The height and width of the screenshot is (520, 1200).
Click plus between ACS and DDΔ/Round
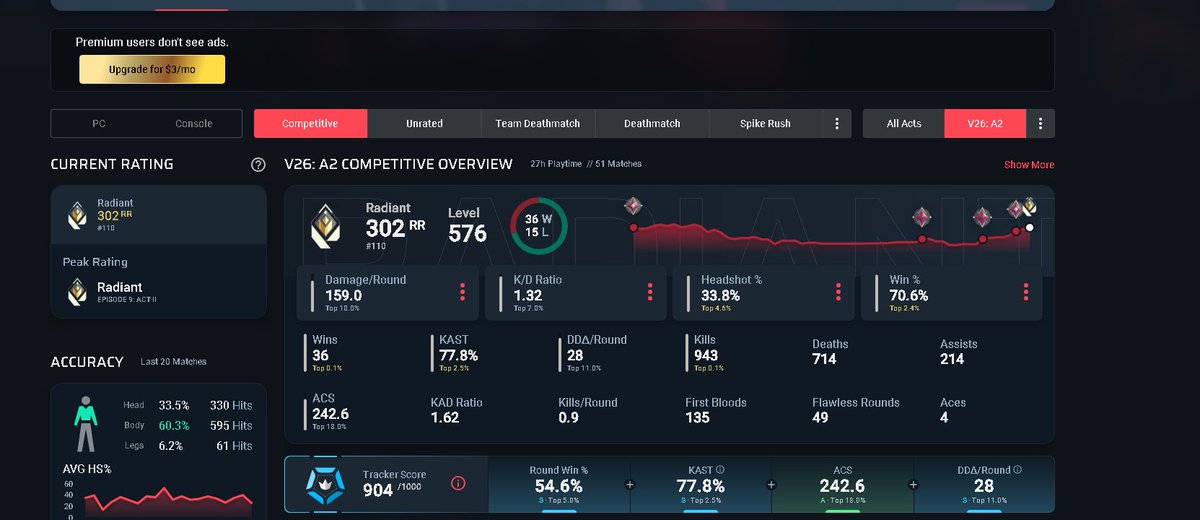click(913, 485)
